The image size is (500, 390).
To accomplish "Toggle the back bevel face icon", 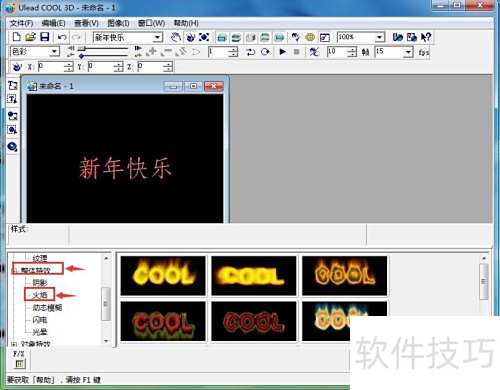I will (265, 37).
